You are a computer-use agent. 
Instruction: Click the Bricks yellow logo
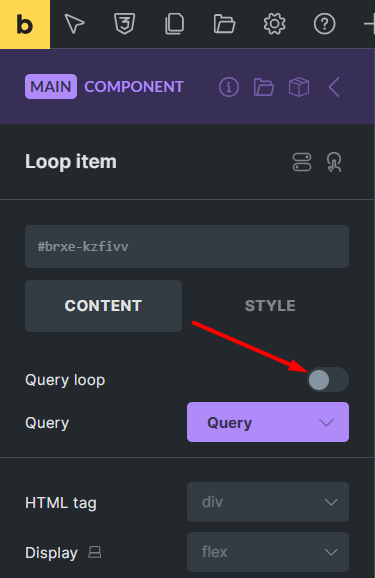(x=25, y=24)
